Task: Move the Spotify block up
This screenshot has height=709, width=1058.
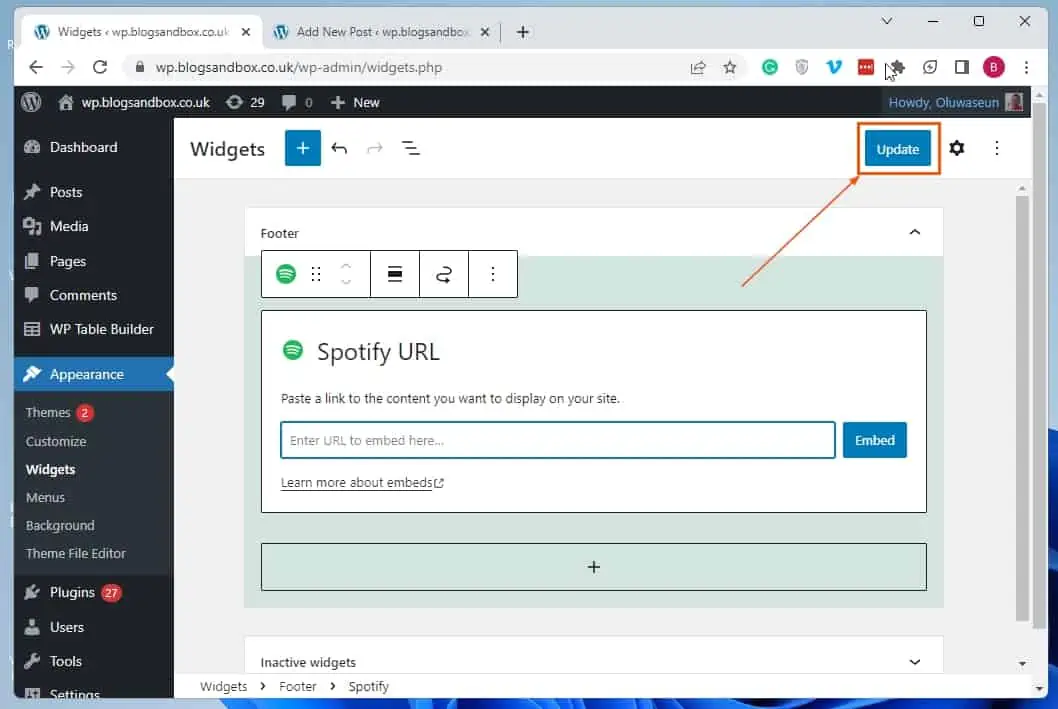Action: pos(346,266)
